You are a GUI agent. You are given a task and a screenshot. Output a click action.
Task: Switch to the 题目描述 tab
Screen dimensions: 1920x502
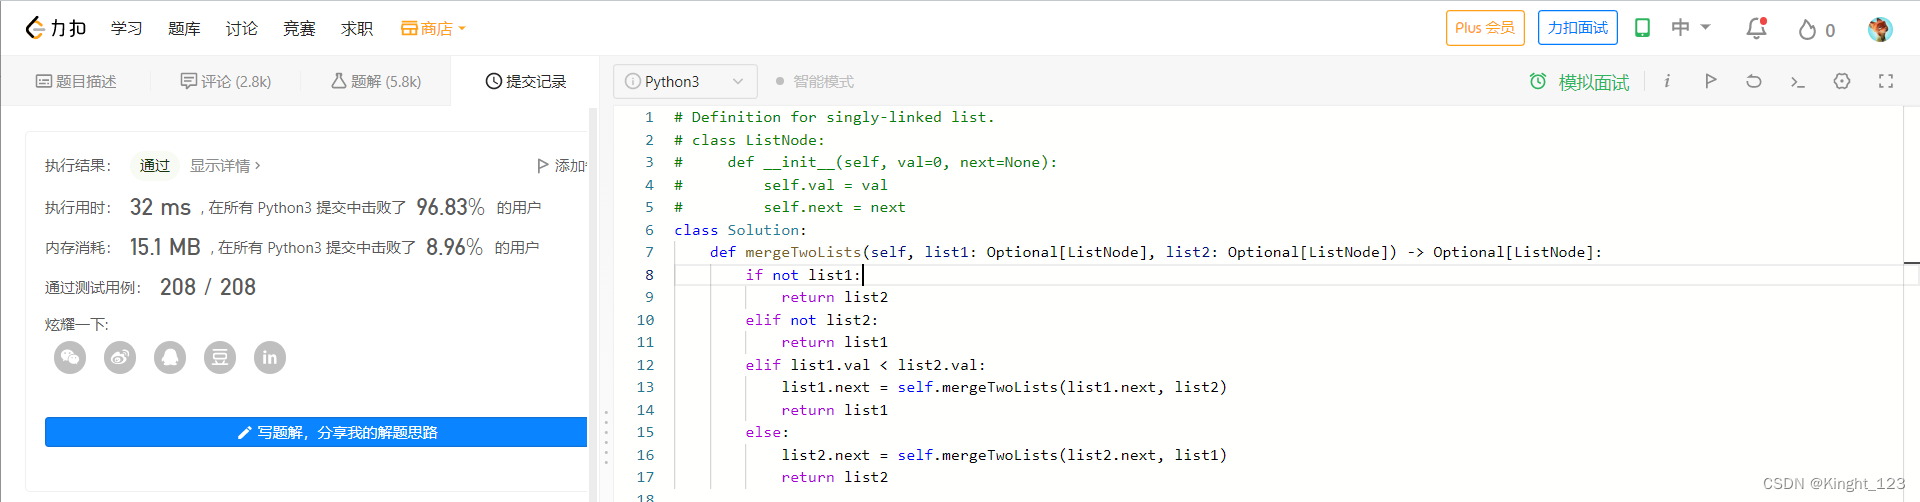pos(76,81)
